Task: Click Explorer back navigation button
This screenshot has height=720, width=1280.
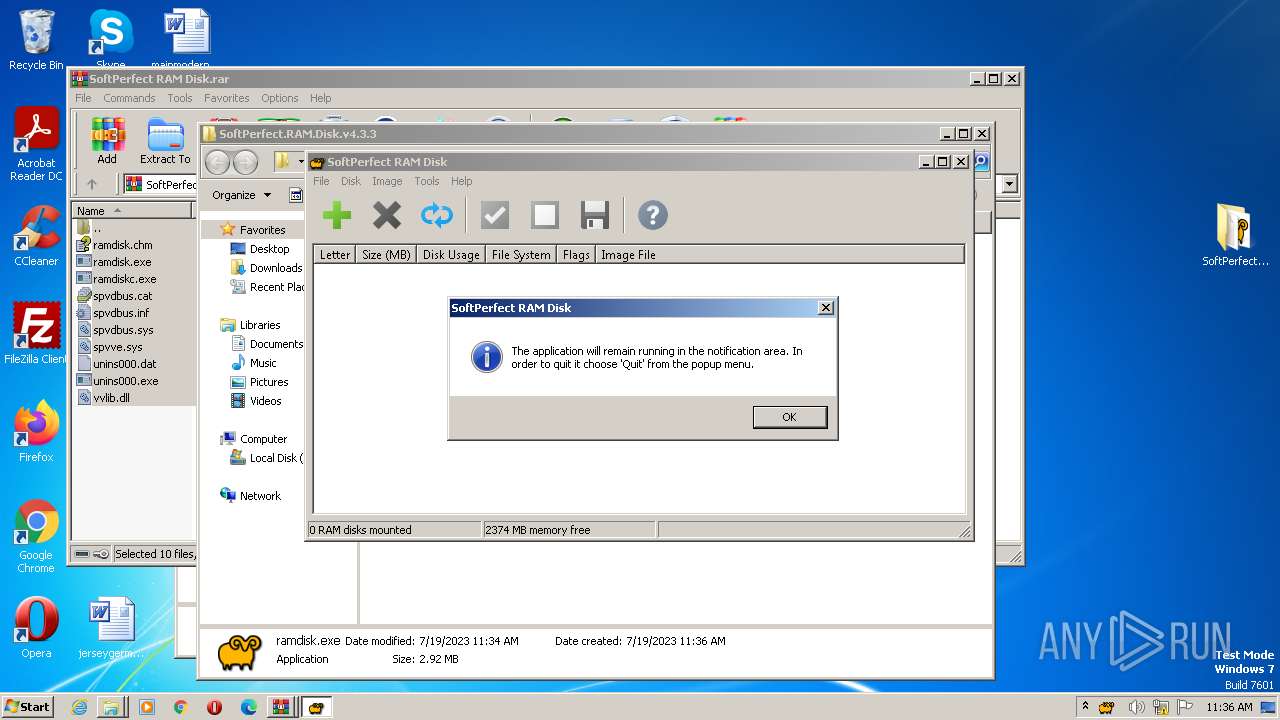Action: coord(217,162)
